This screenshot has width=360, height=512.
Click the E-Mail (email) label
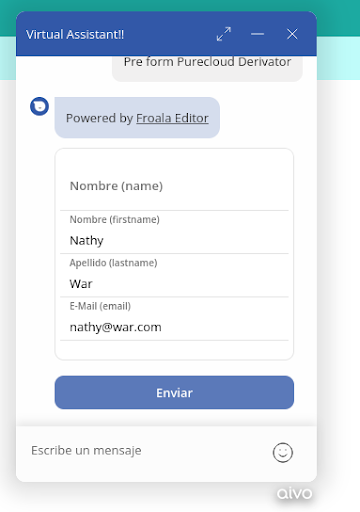tap(100, 306)
